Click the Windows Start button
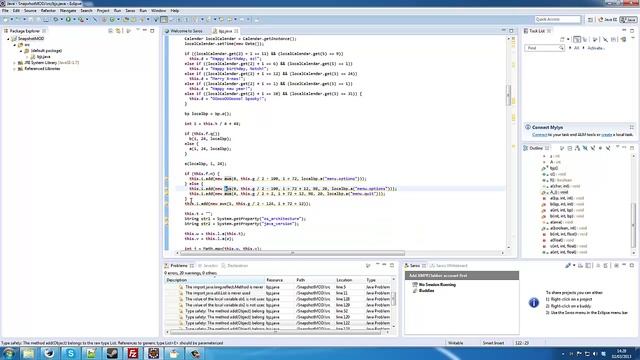The height and width of the screenshot is (360, 640). click(9, 353)
